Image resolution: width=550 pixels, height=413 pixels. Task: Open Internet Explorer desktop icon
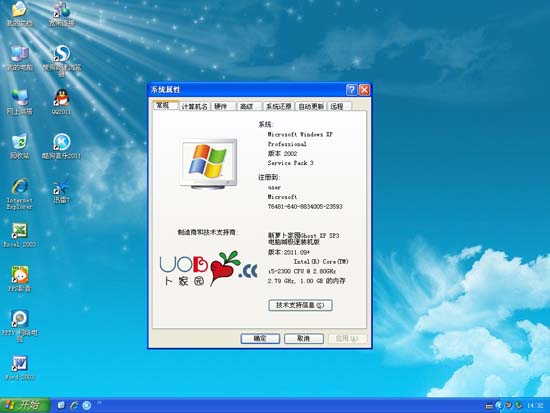point(20,194)
